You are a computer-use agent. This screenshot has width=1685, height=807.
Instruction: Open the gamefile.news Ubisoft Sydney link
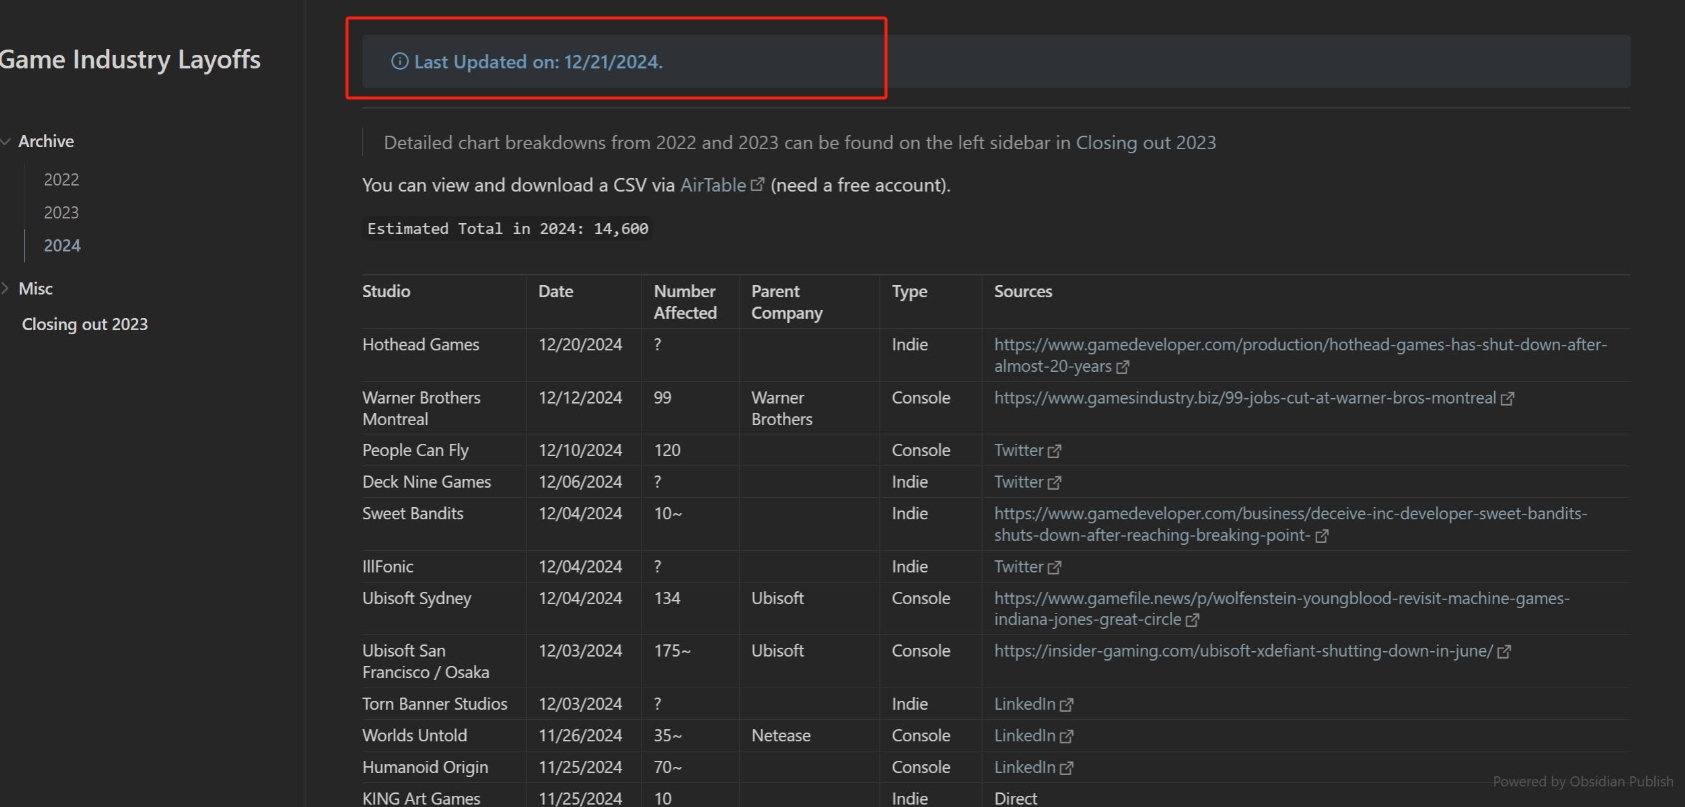point(1282,608)
